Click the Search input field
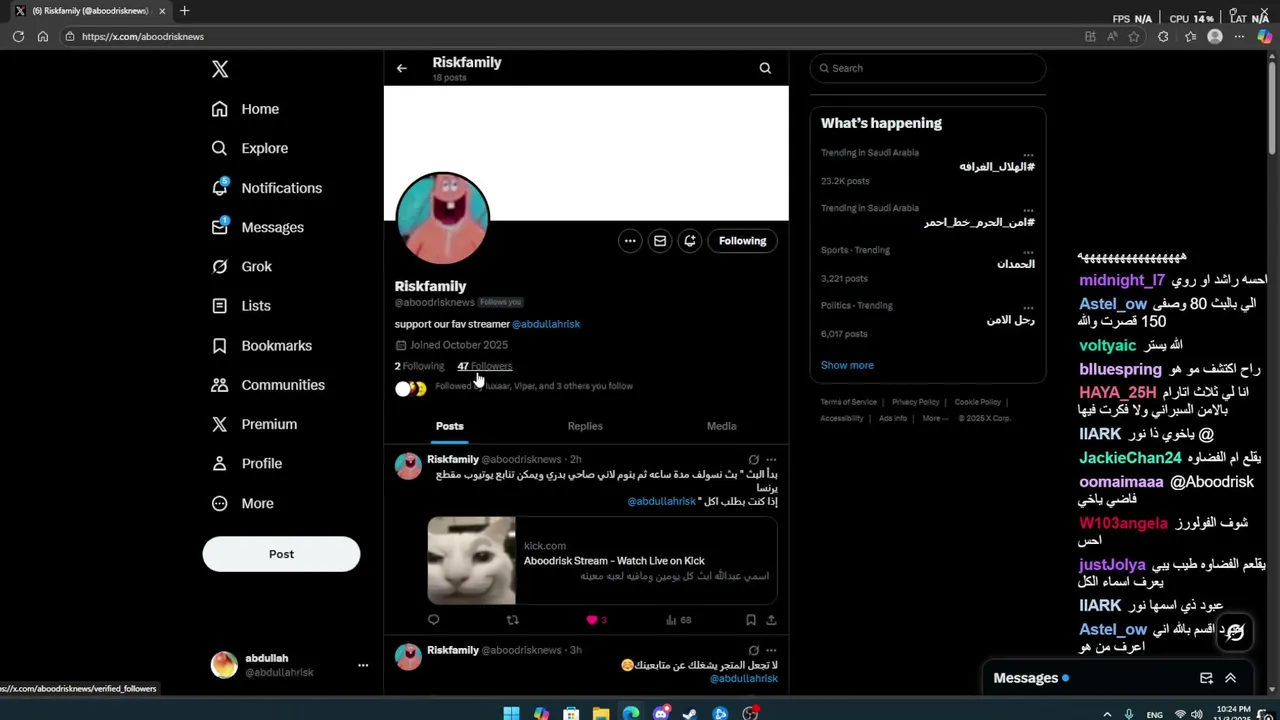 click(928, 68)
